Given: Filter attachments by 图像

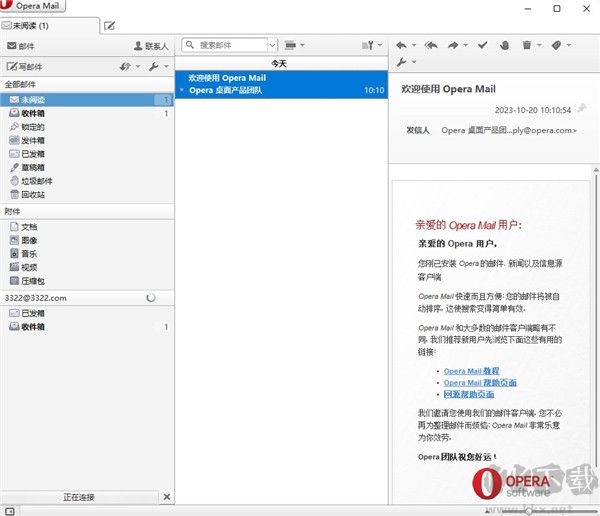Looking at the screenshot, I should [87, 240].
